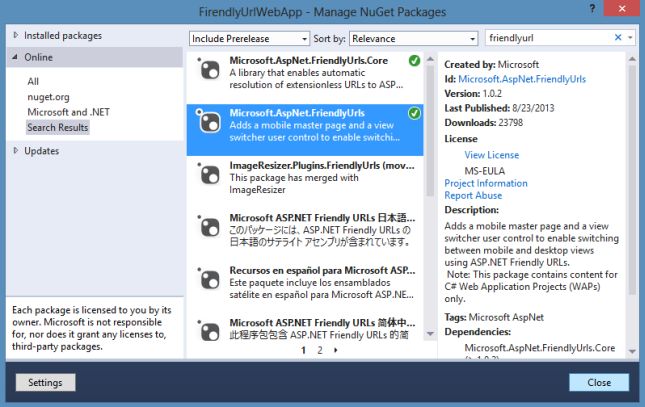Image resolution: width=645 pixels, height=407 pixels.
Task: Click the Last Published 8/23/2013 value
Action: click(533, 108)
